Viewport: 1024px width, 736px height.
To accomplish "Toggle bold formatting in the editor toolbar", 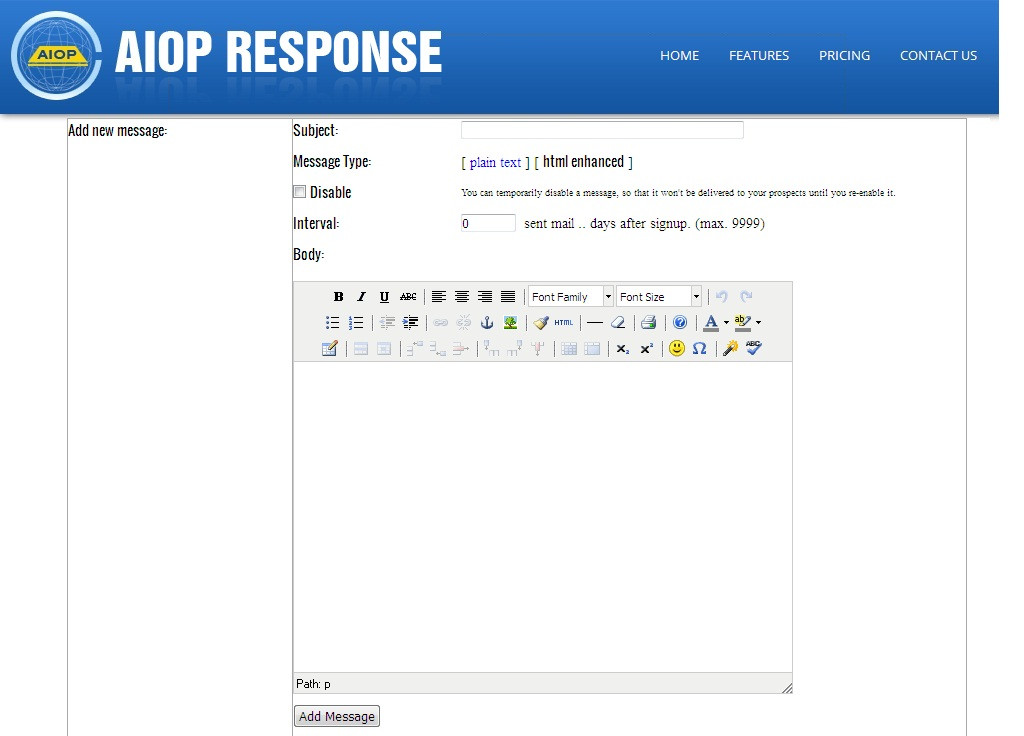I will (338, 296).
